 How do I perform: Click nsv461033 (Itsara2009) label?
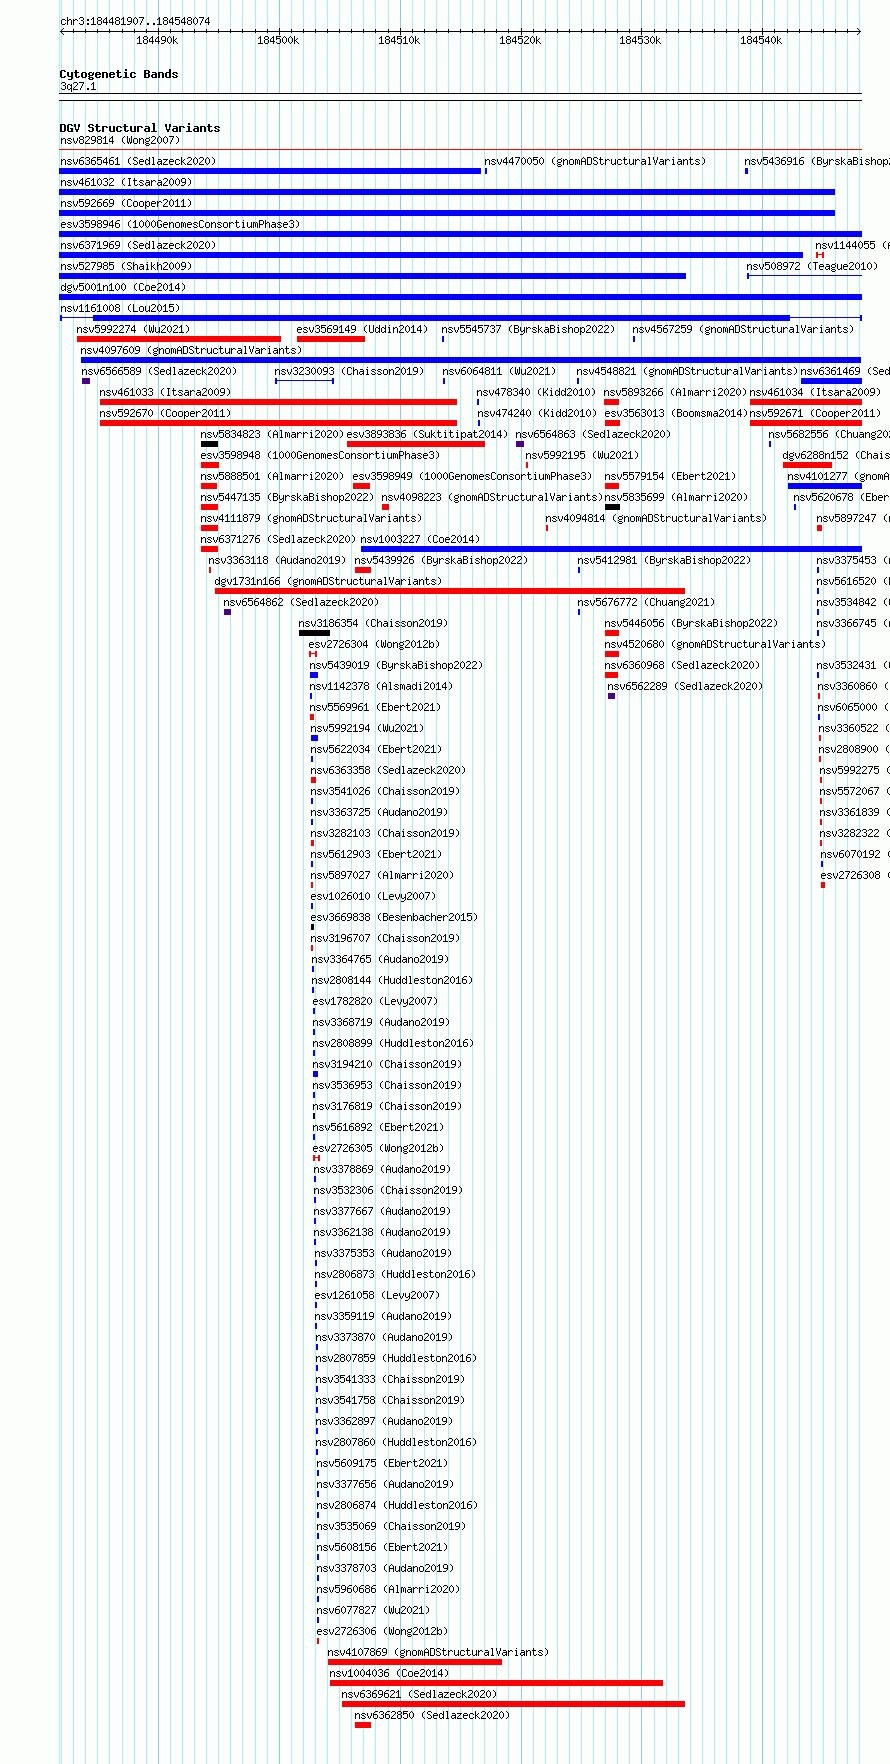165,392
